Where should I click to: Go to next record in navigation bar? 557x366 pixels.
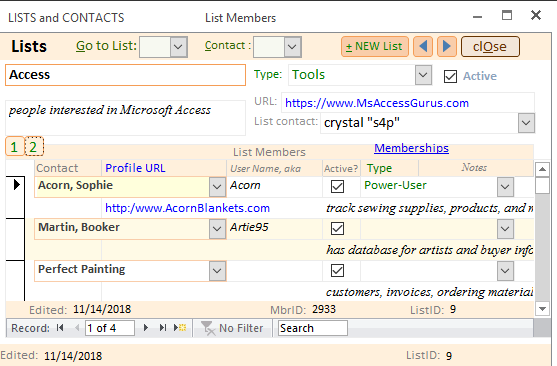(x=145, y=328)
